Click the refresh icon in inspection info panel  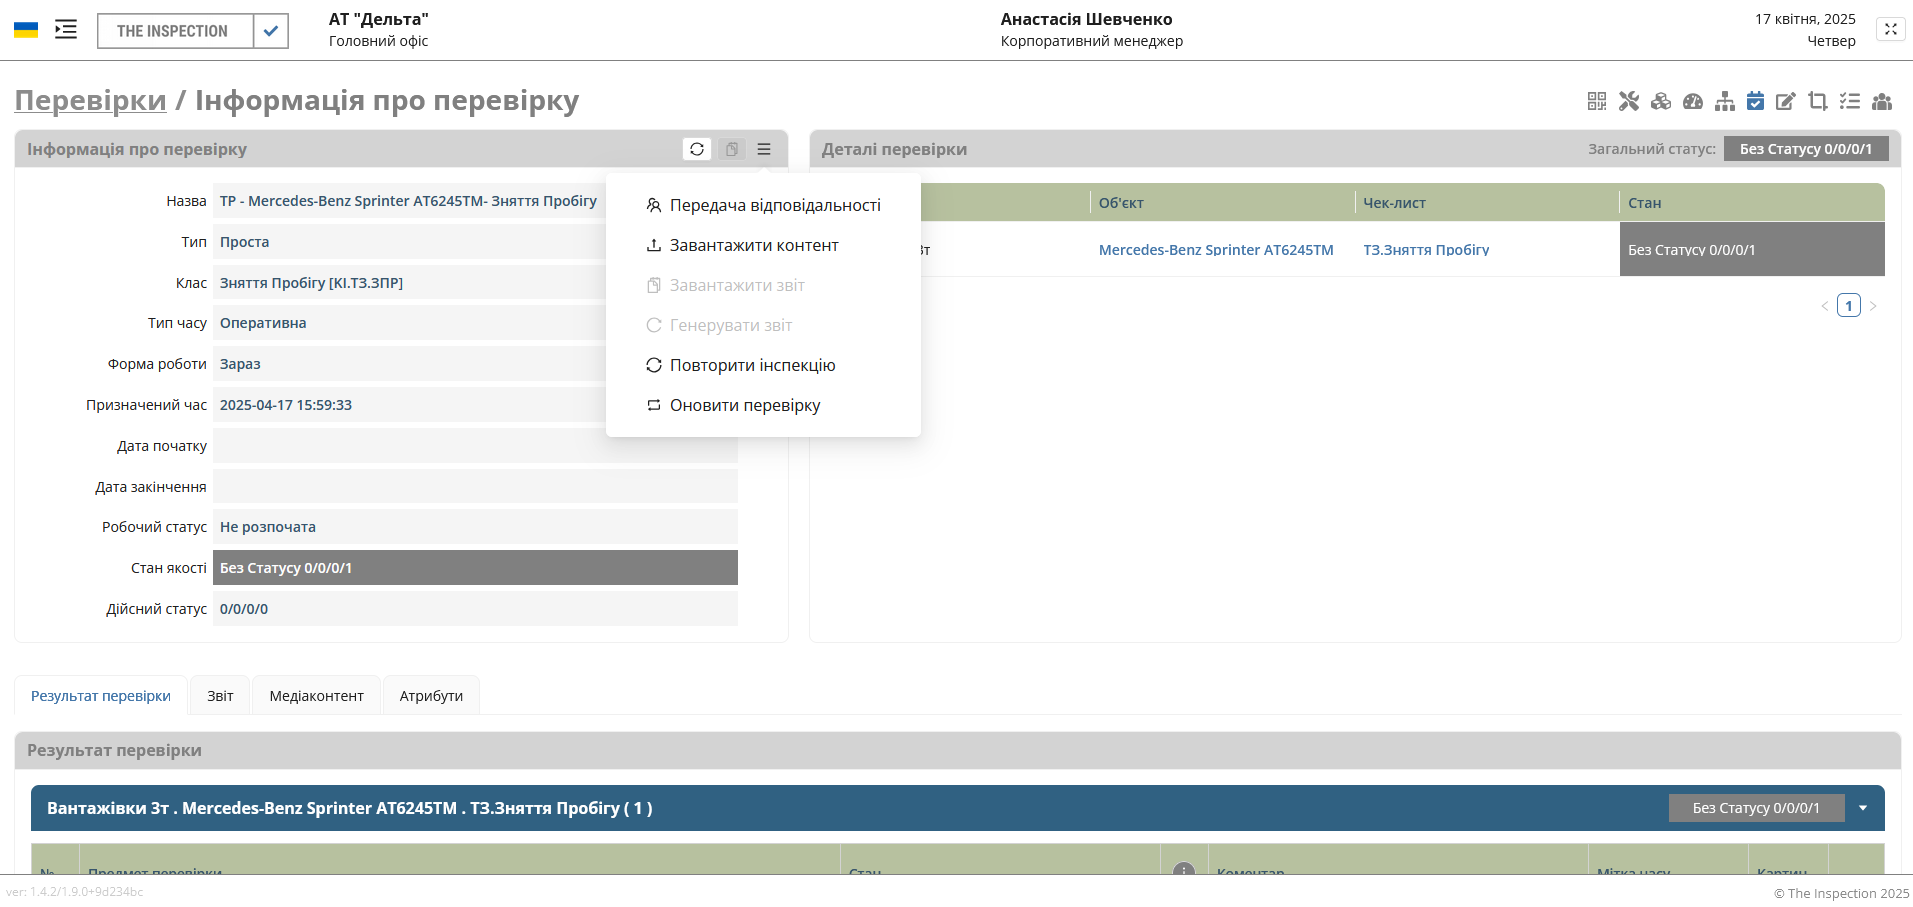click(697, 149)
